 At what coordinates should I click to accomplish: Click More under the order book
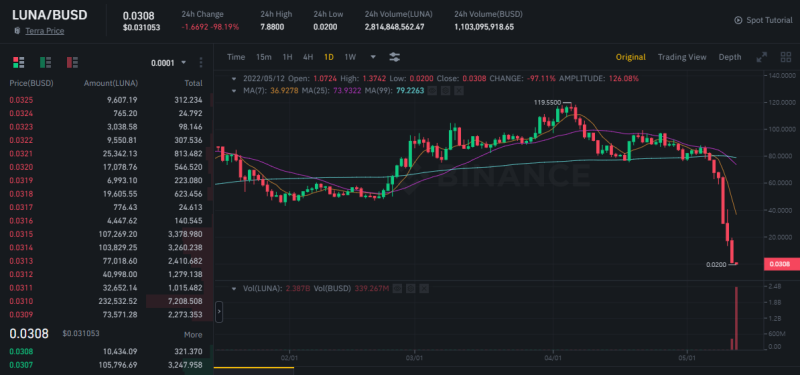click(x=193, y=335)
